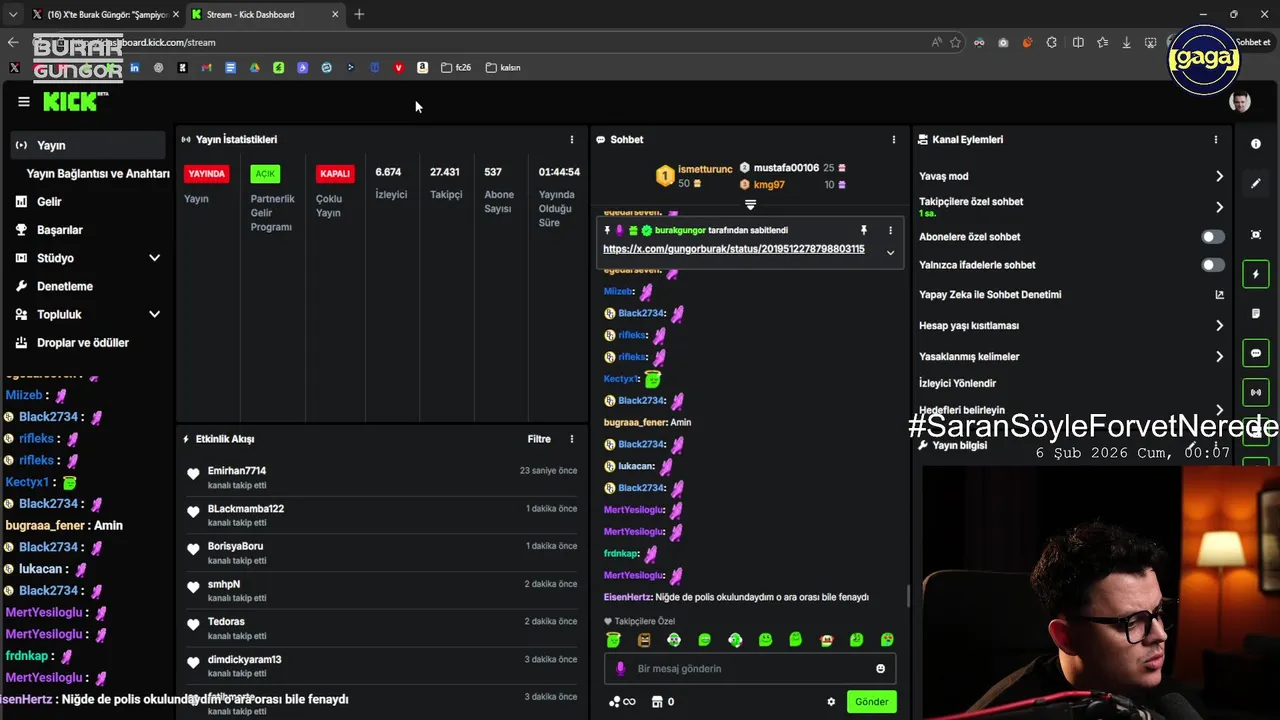Expand Yasaklanmış kelimeler options
This screenshot has height=720, width=1280.
coord(1219,357)
